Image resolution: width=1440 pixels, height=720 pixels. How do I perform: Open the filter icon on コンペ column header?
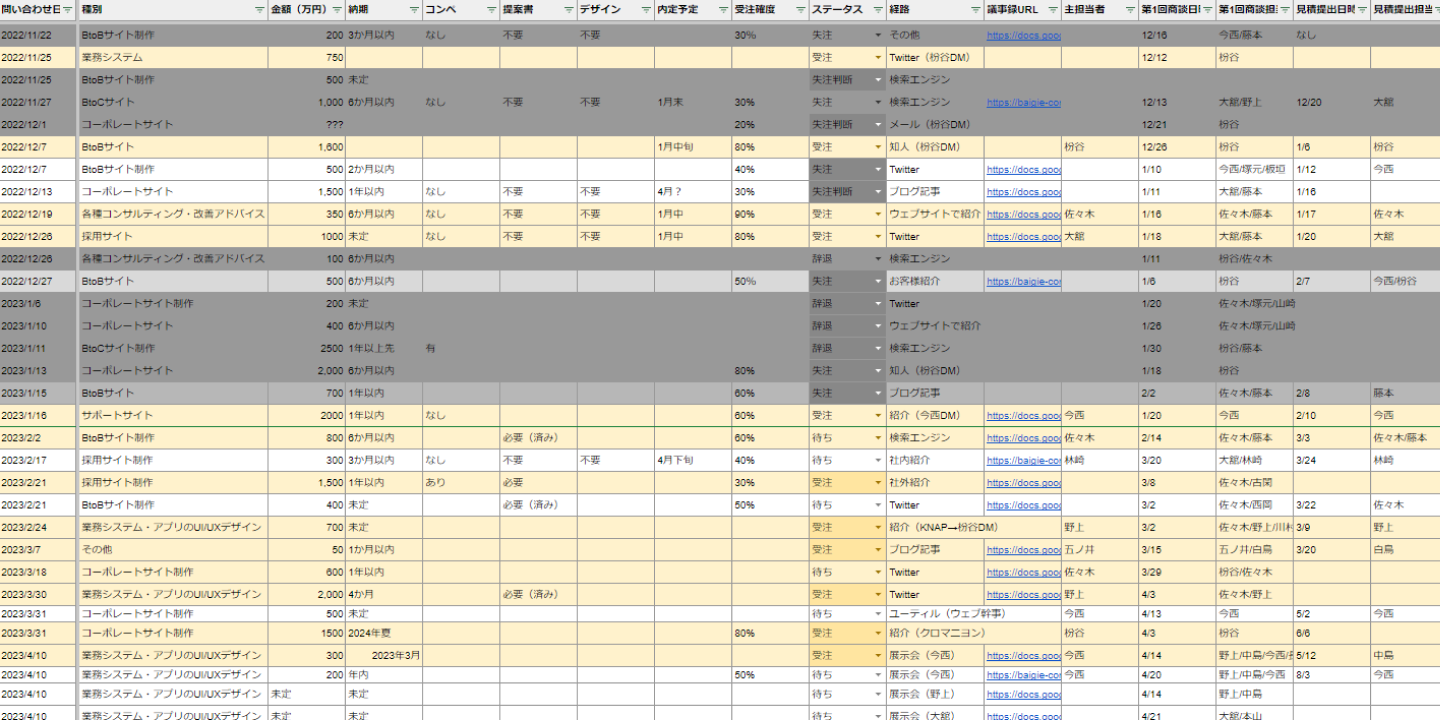point(490,9)
